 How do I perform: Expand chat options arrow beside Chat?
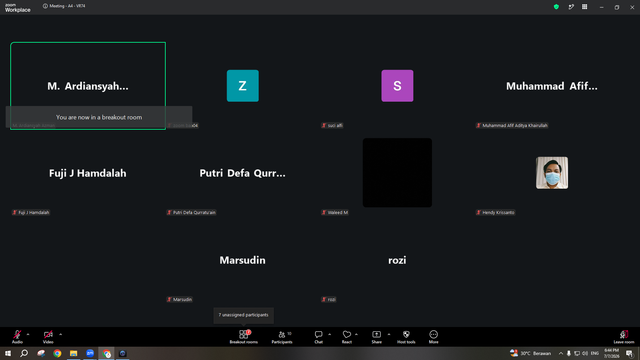point(329,334)
